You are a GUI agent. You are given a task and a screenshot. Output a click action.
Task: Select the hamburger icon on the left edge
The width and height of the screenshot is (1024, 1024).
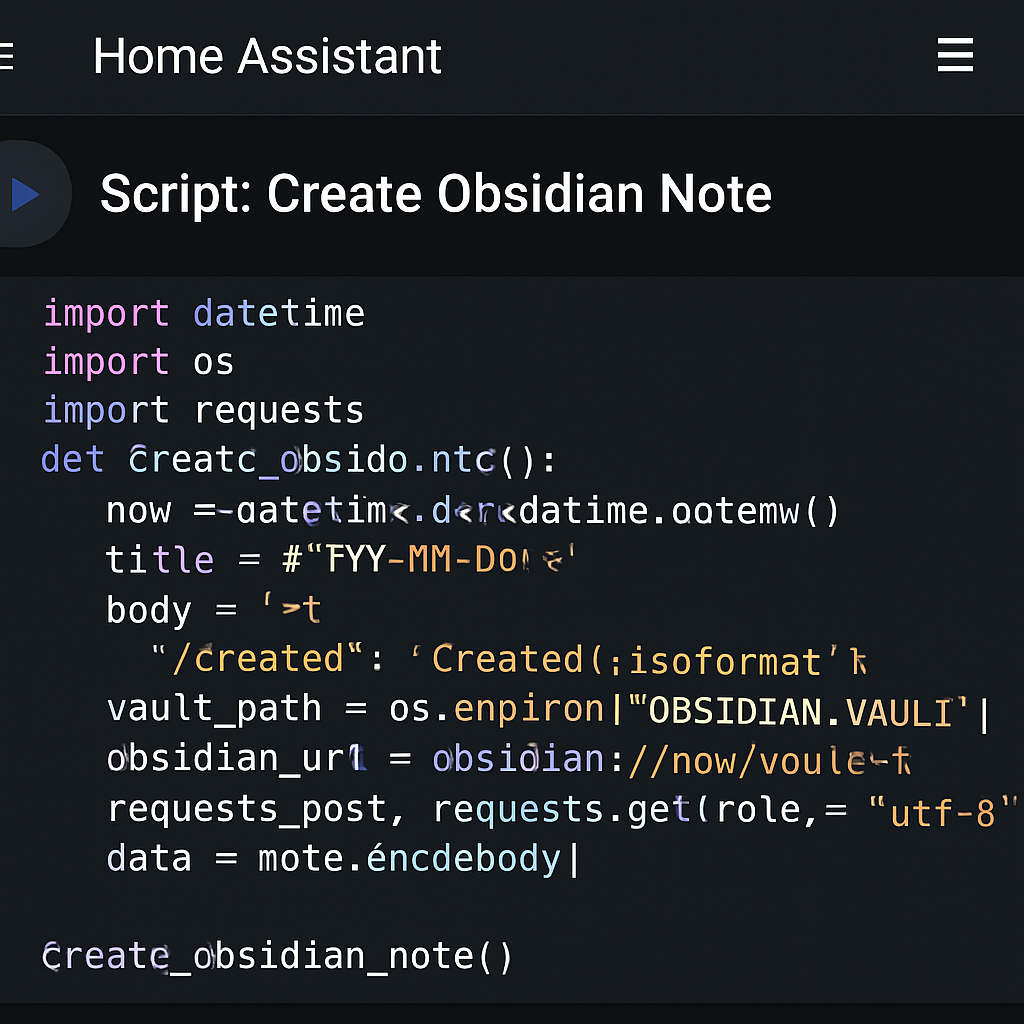coord(6,55)
